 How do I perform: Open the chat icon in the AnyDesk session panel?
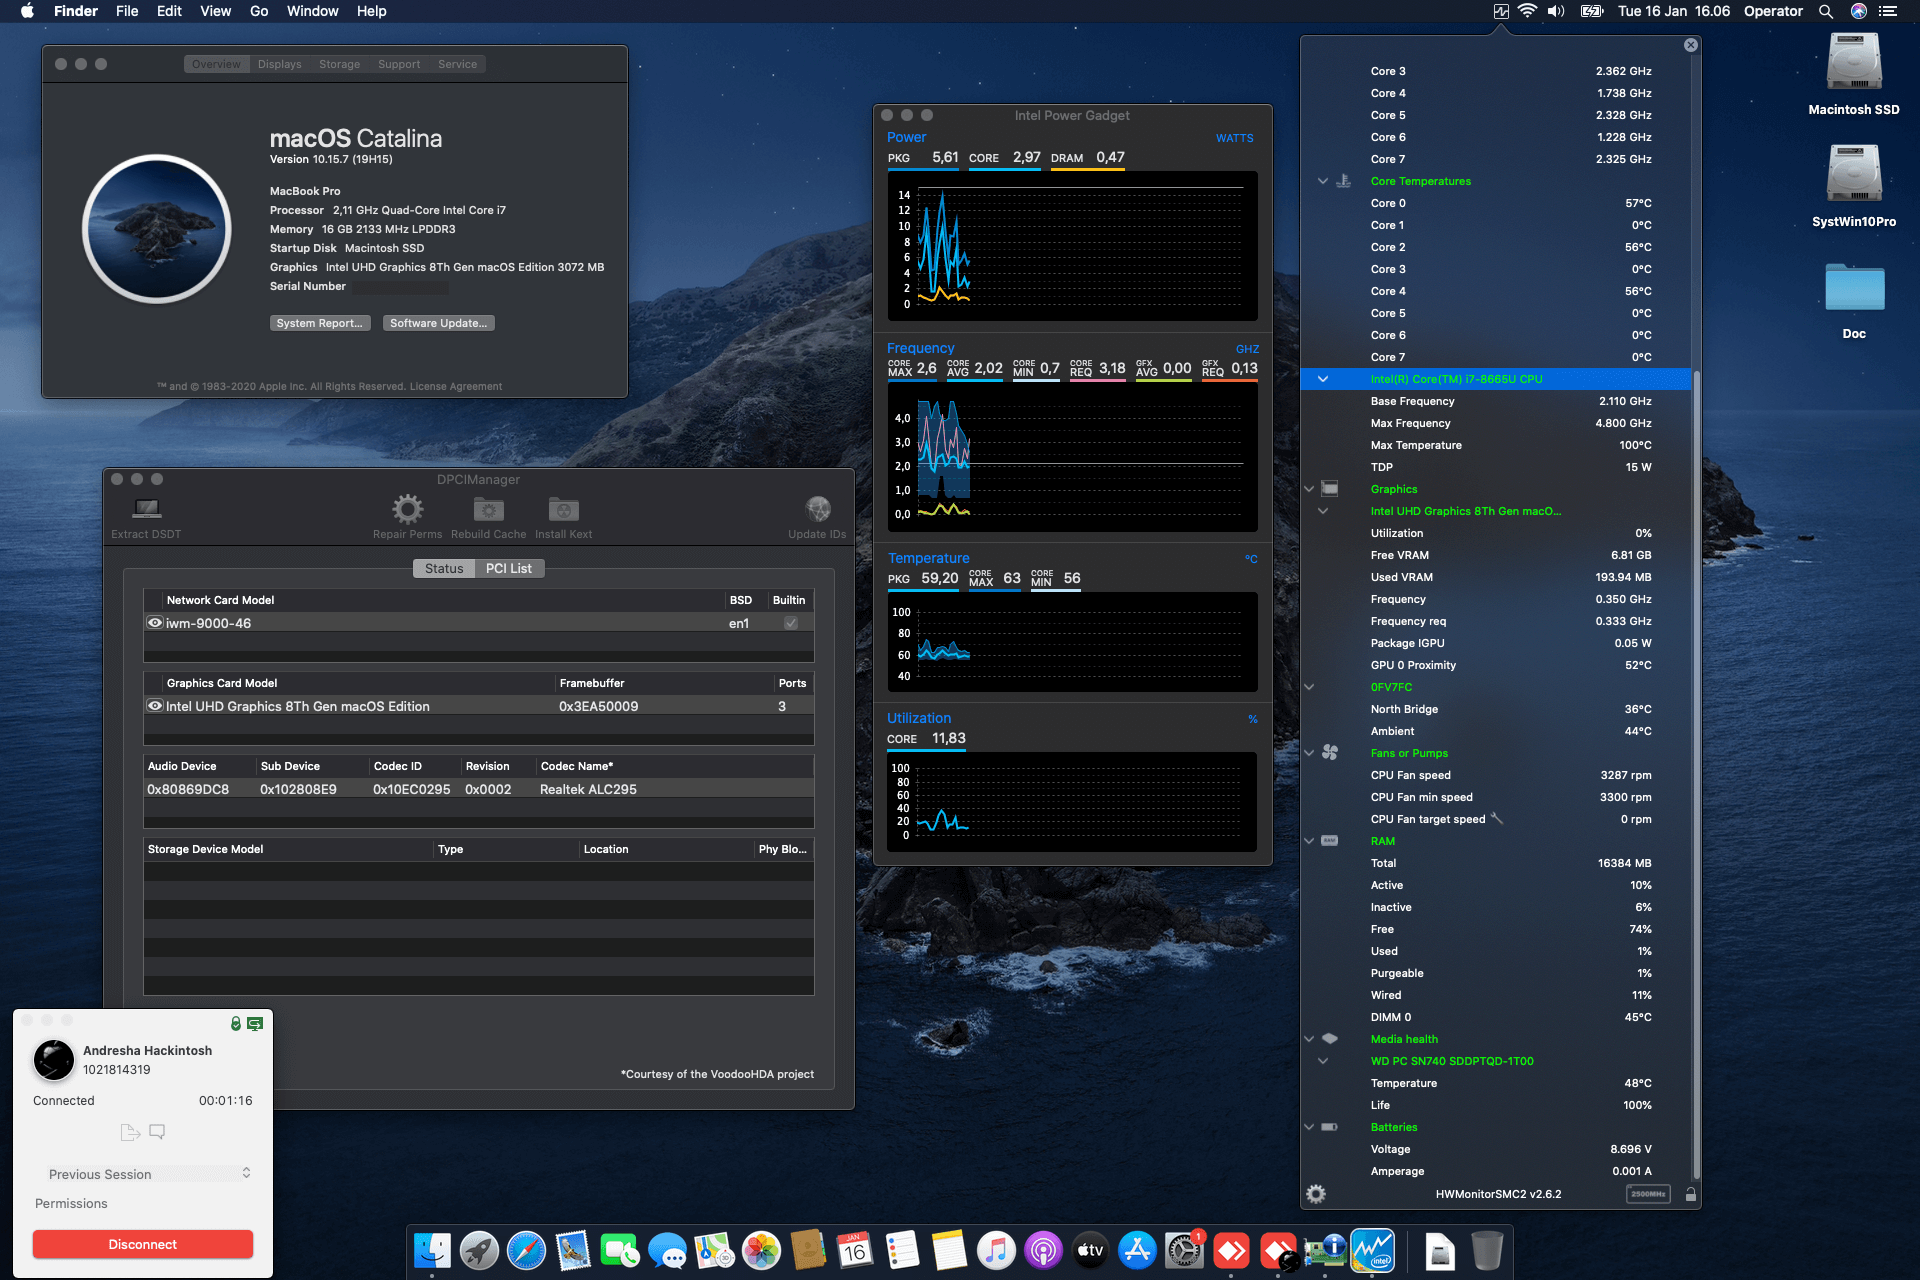tap(156, 1131)
